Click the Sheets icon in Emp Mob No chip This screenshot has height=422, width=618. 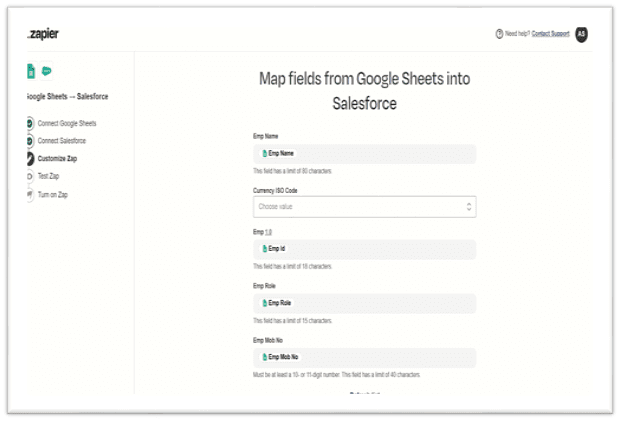(x=264, y=356)
